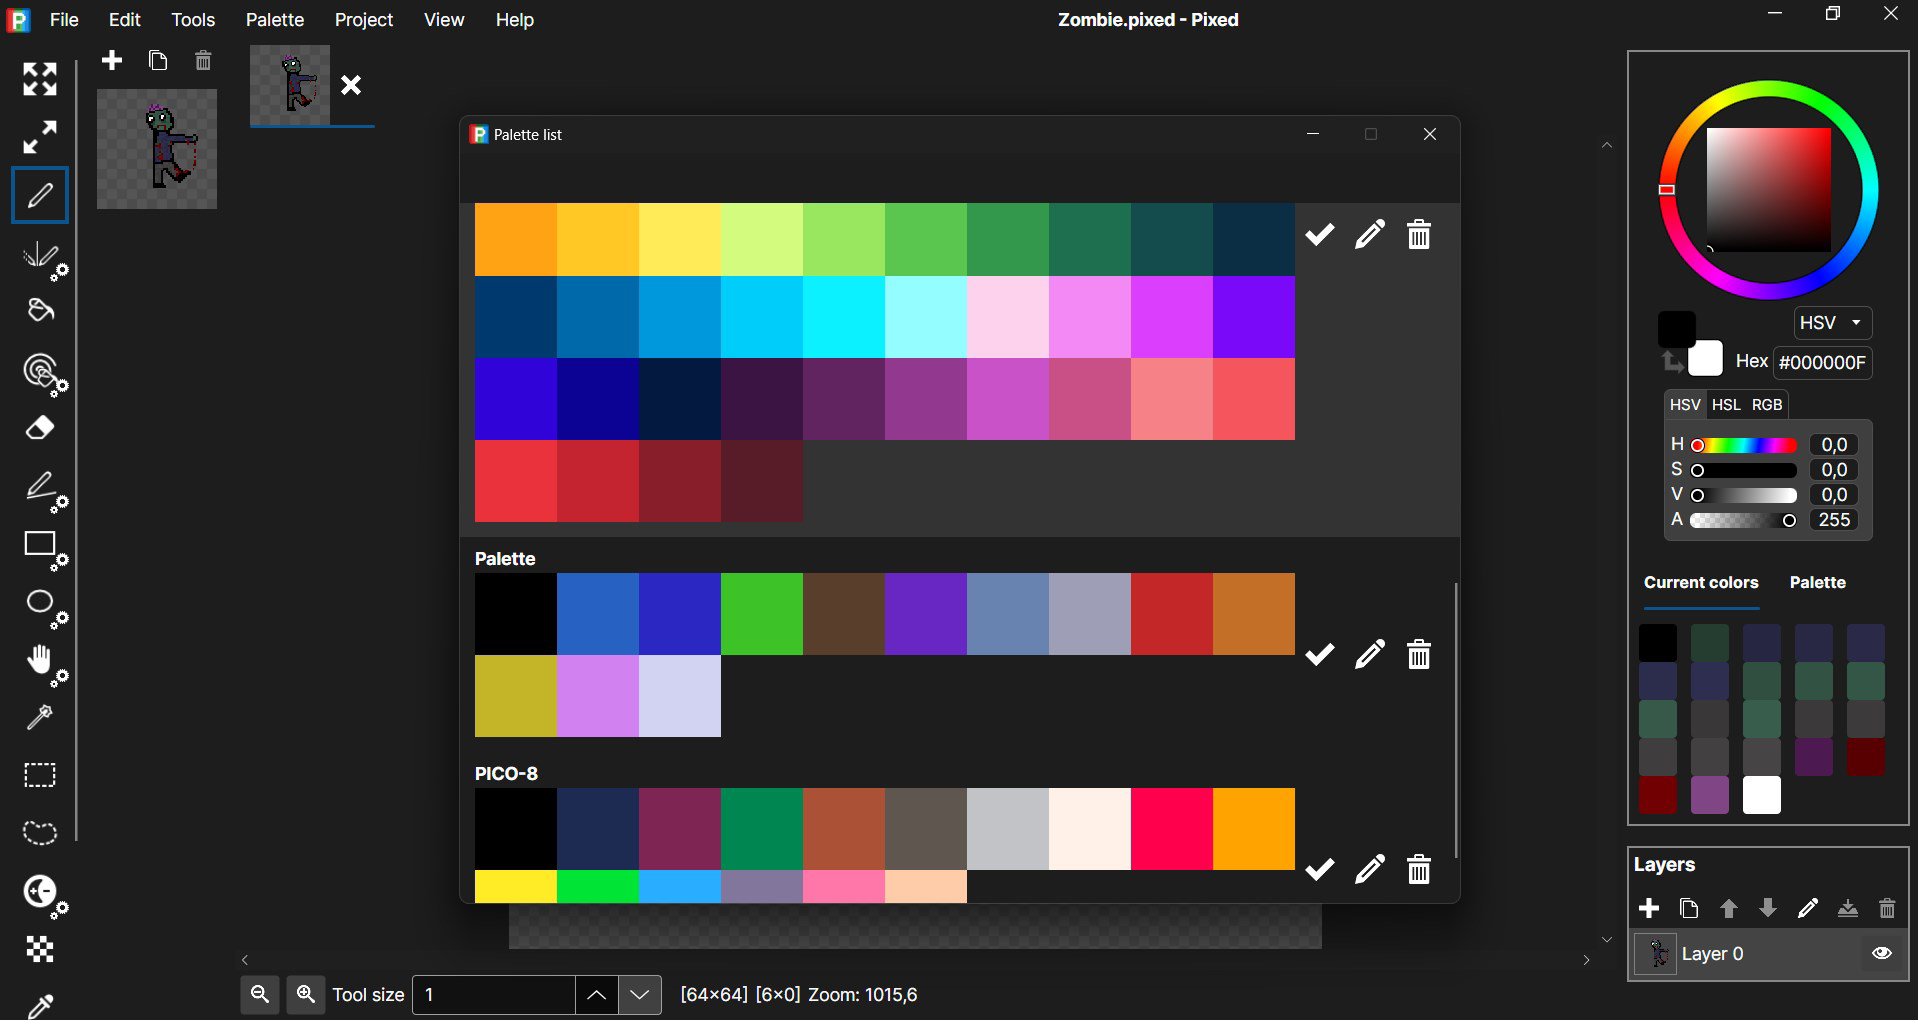Activate the hand pan tool
Viewport: 1918px width, 1020px height.
point(45,666)
